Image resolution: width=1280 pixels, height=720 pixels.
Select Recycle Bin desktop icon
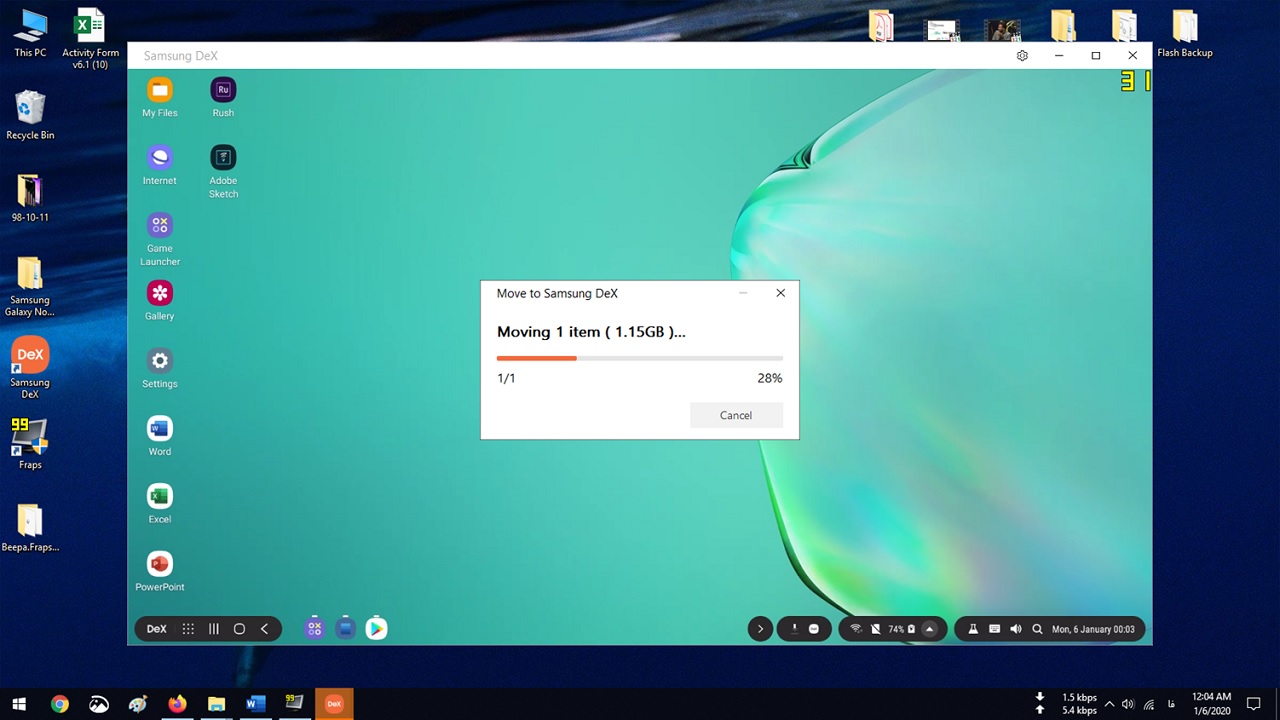(30, 115)
